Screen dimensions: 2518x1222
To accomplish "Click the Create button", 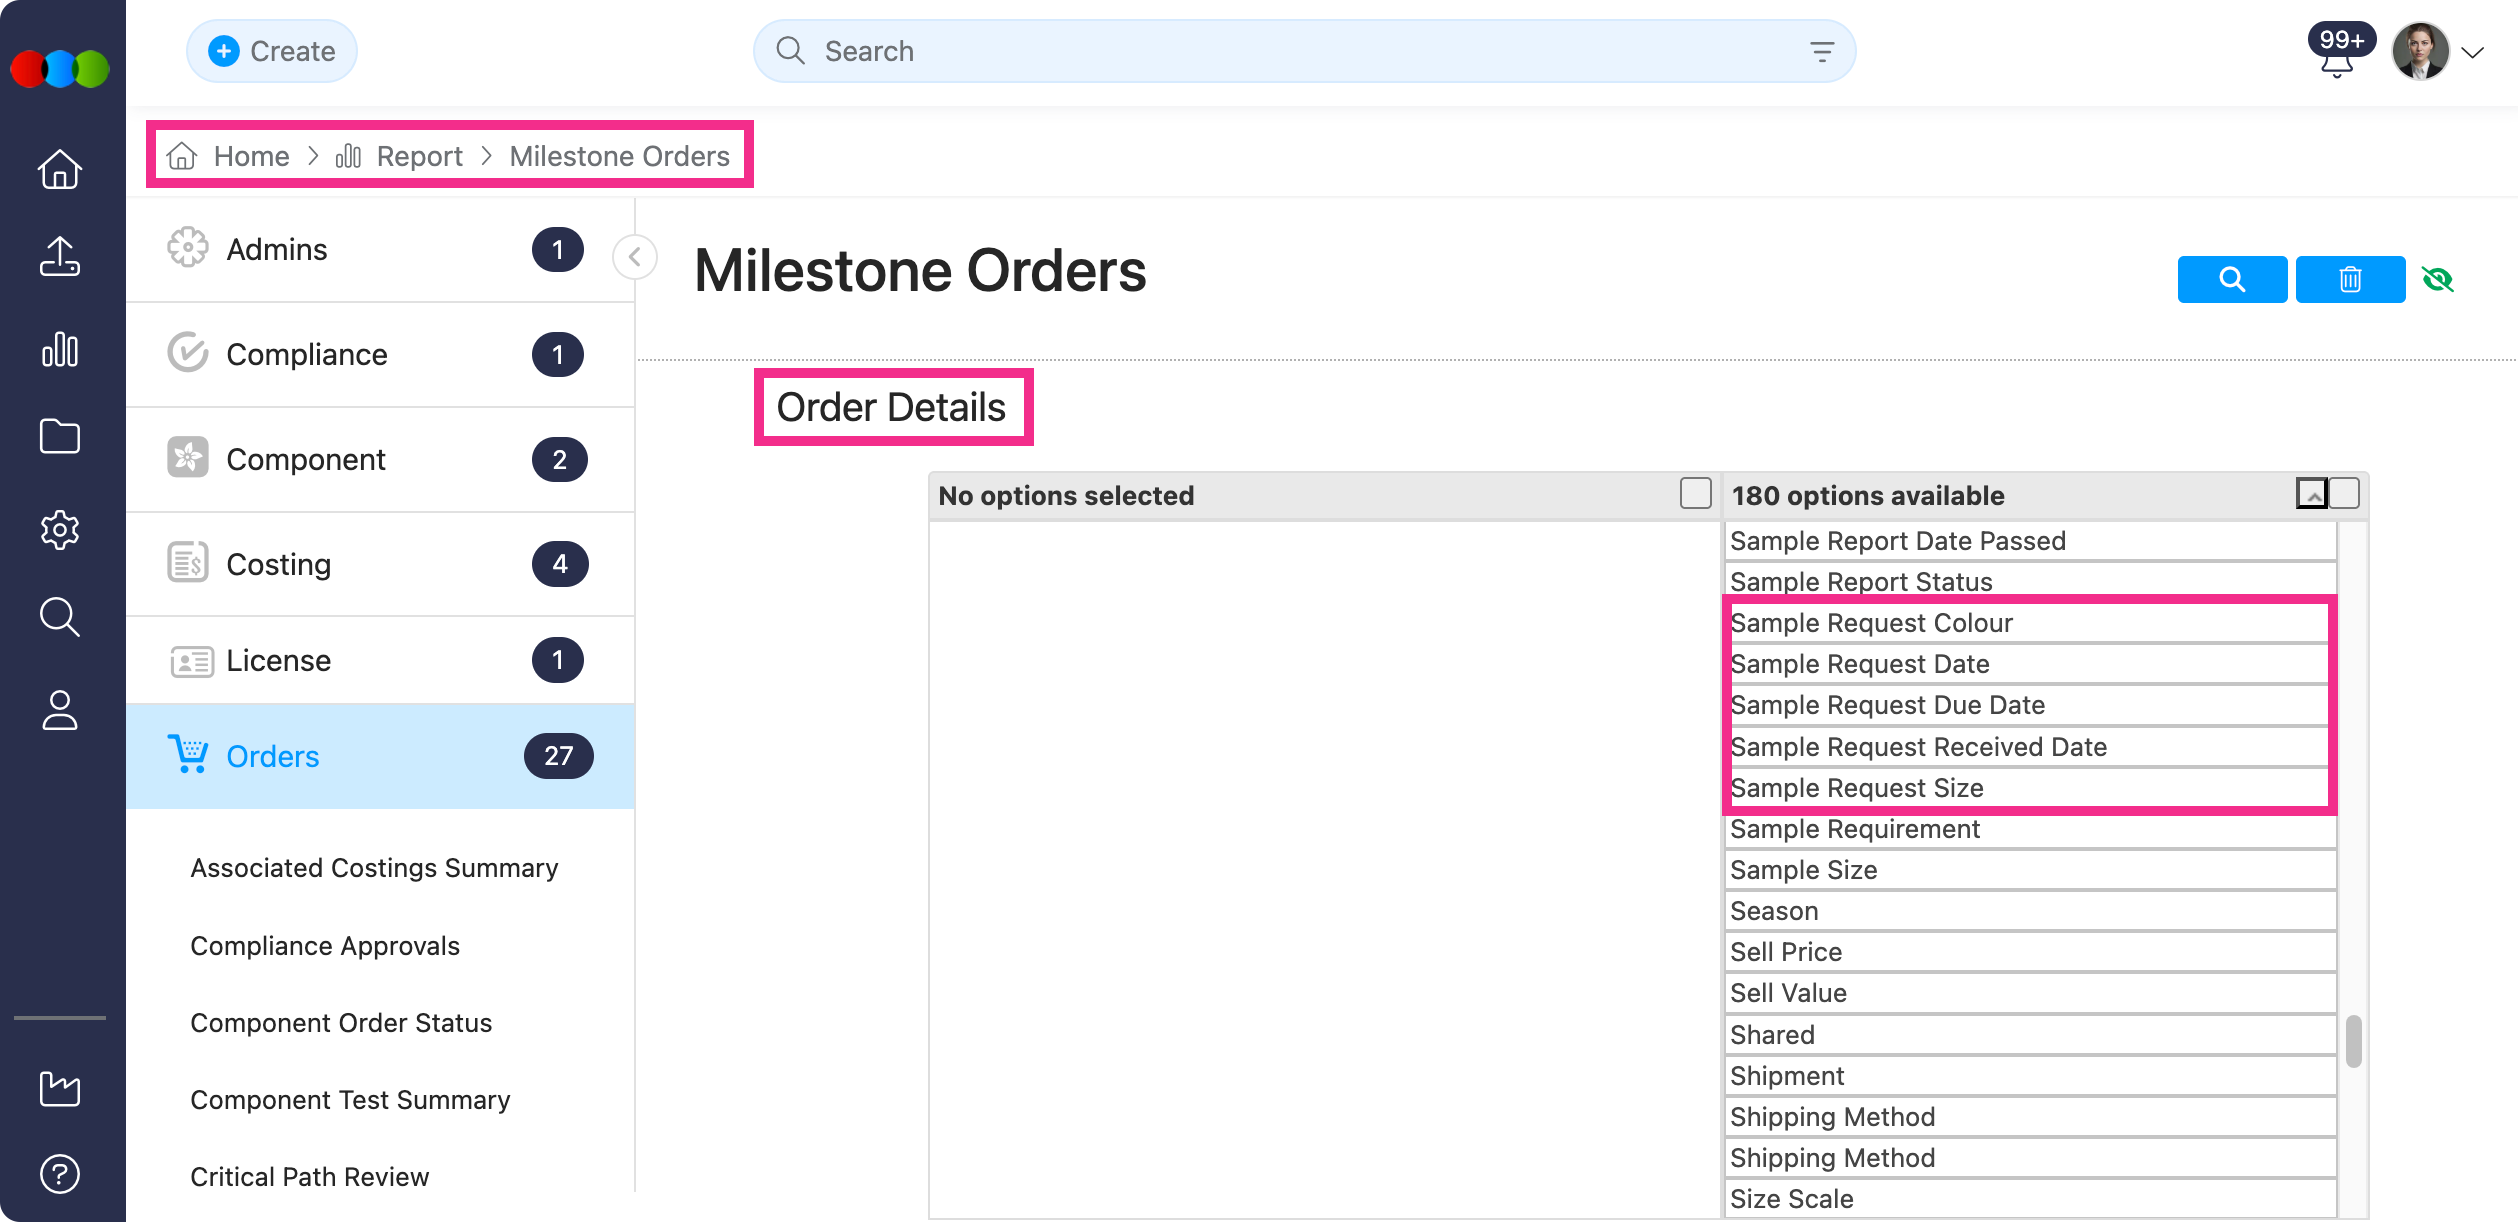I will [x=272, y=51].
